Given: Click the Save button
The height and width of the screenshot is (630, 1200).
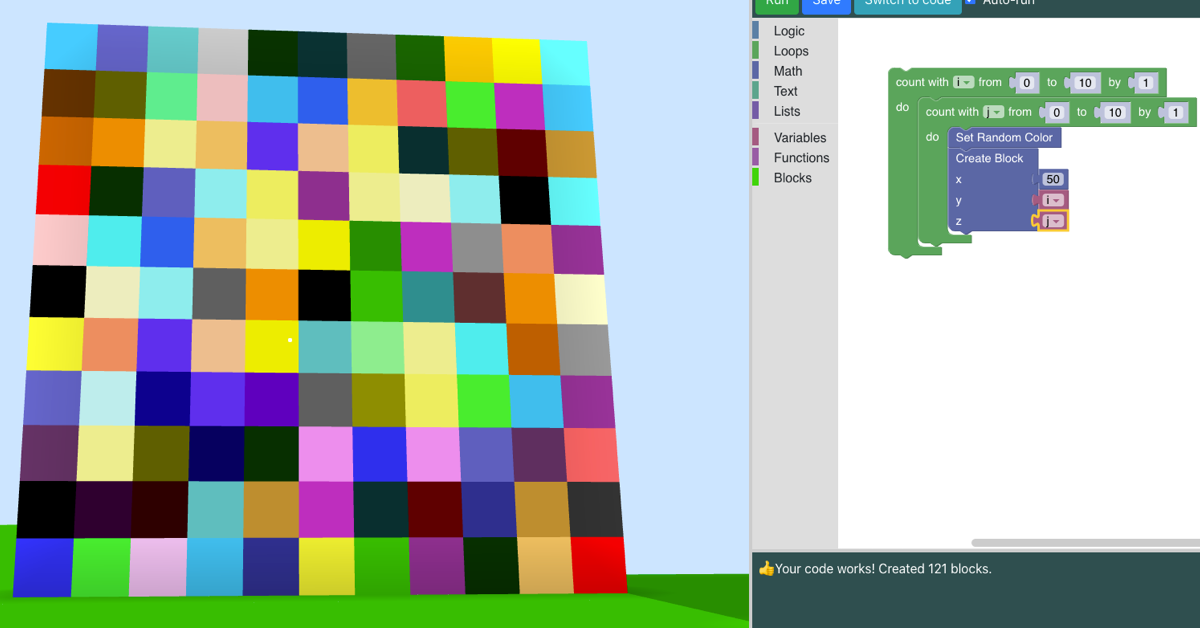Looking at the screenshot, I should (826, 3).
